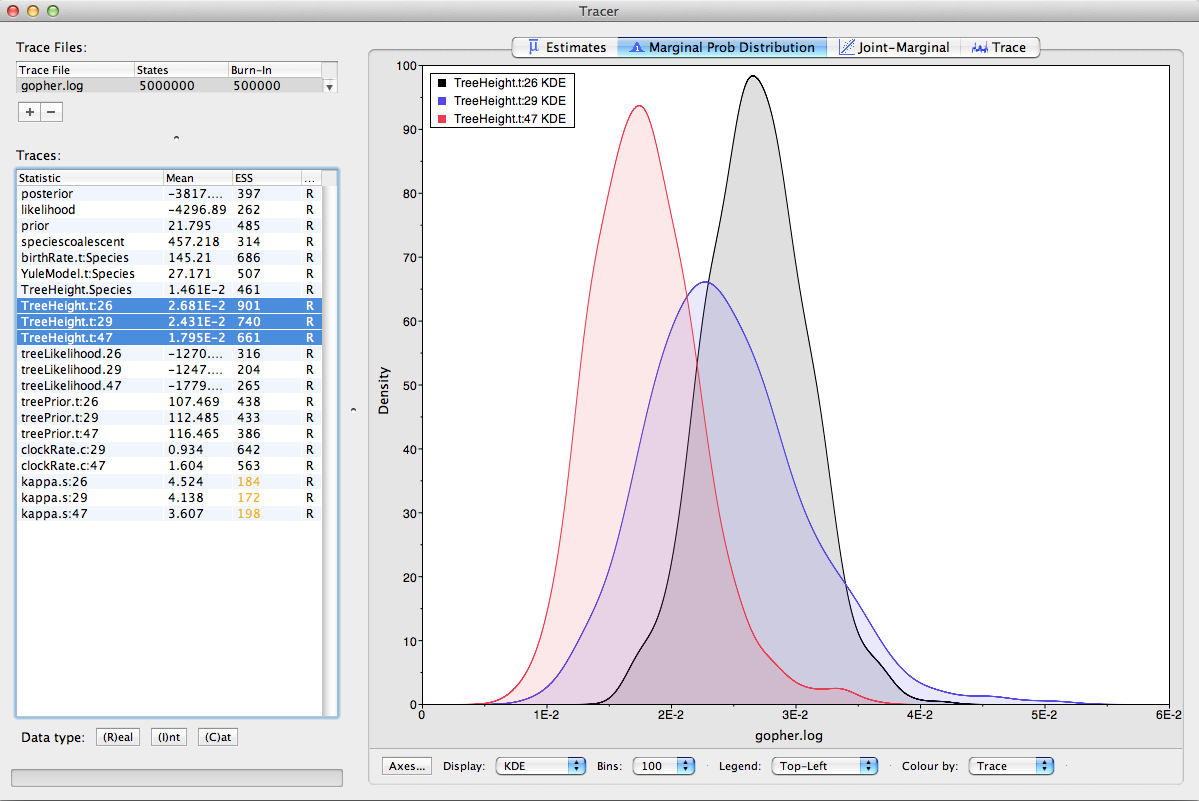Click the plus button to add trace file
The image size is (1199, 801).
coord(29,112)
